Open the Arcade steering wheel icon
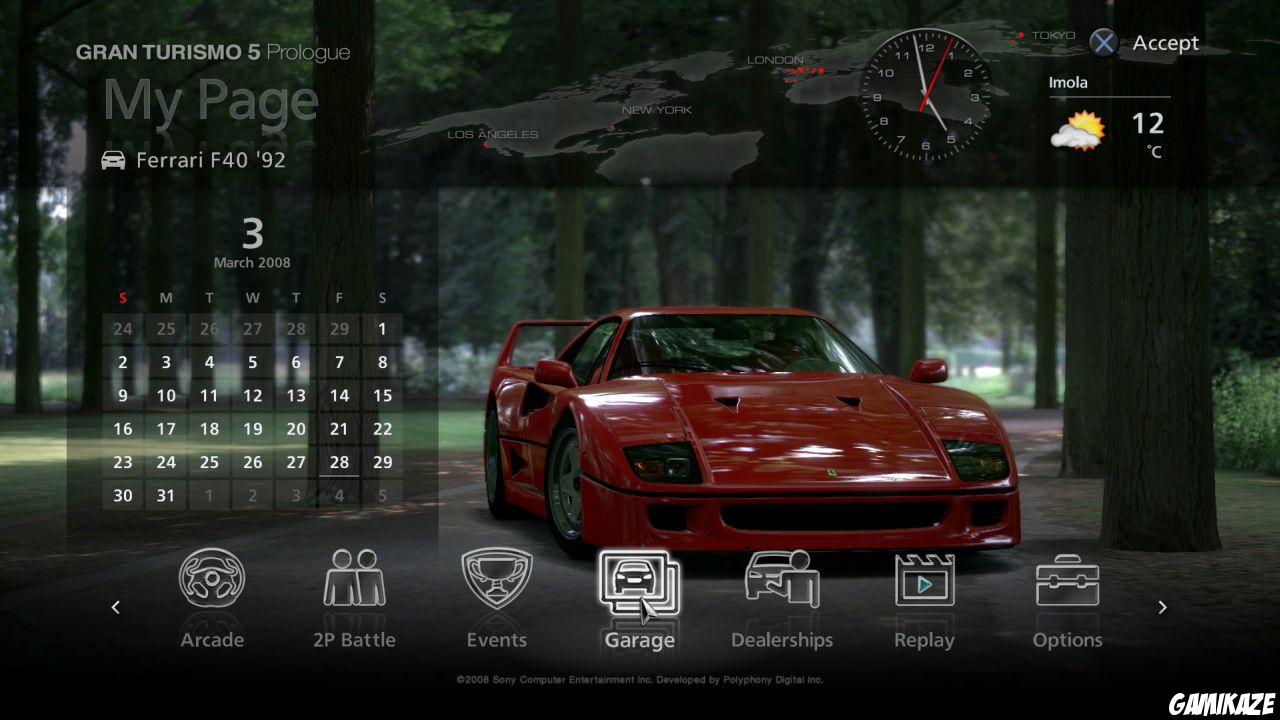 click(x=212, y=579)
